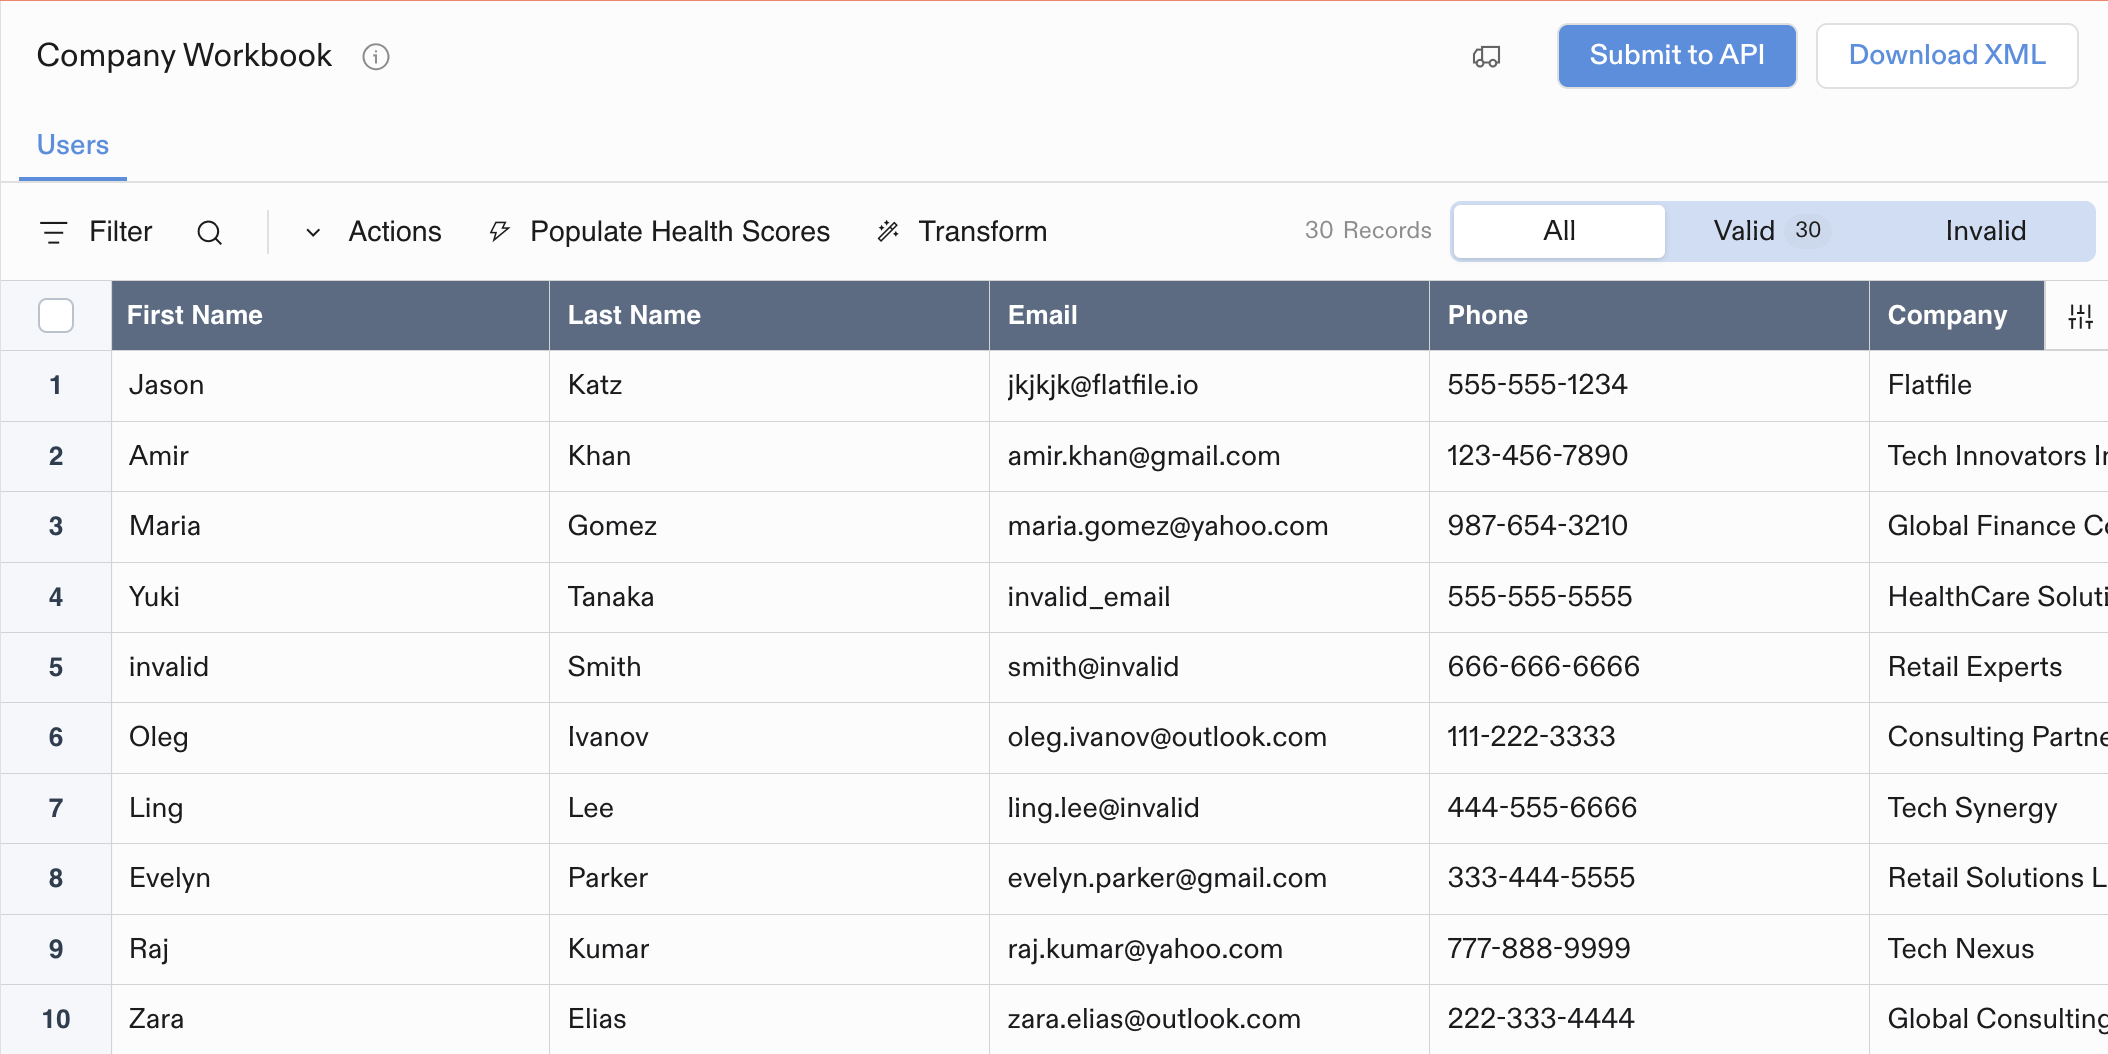The height and width of the screenshot is (1054, 2108).
Task: Open the Users sheet tab
Action: point(73,145)
